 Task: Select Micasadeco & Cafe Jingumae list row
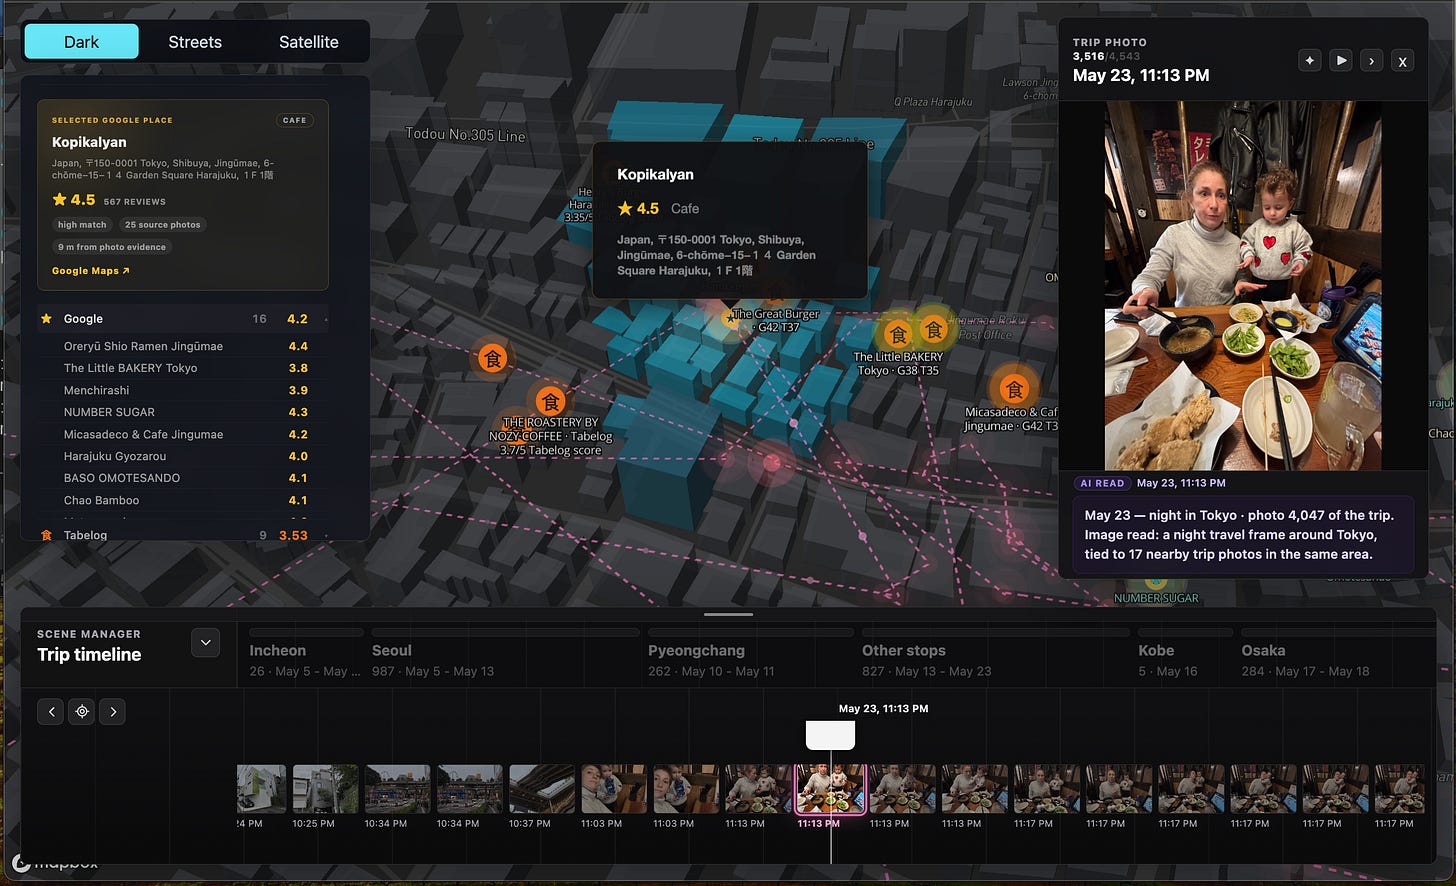pos(183,434)
